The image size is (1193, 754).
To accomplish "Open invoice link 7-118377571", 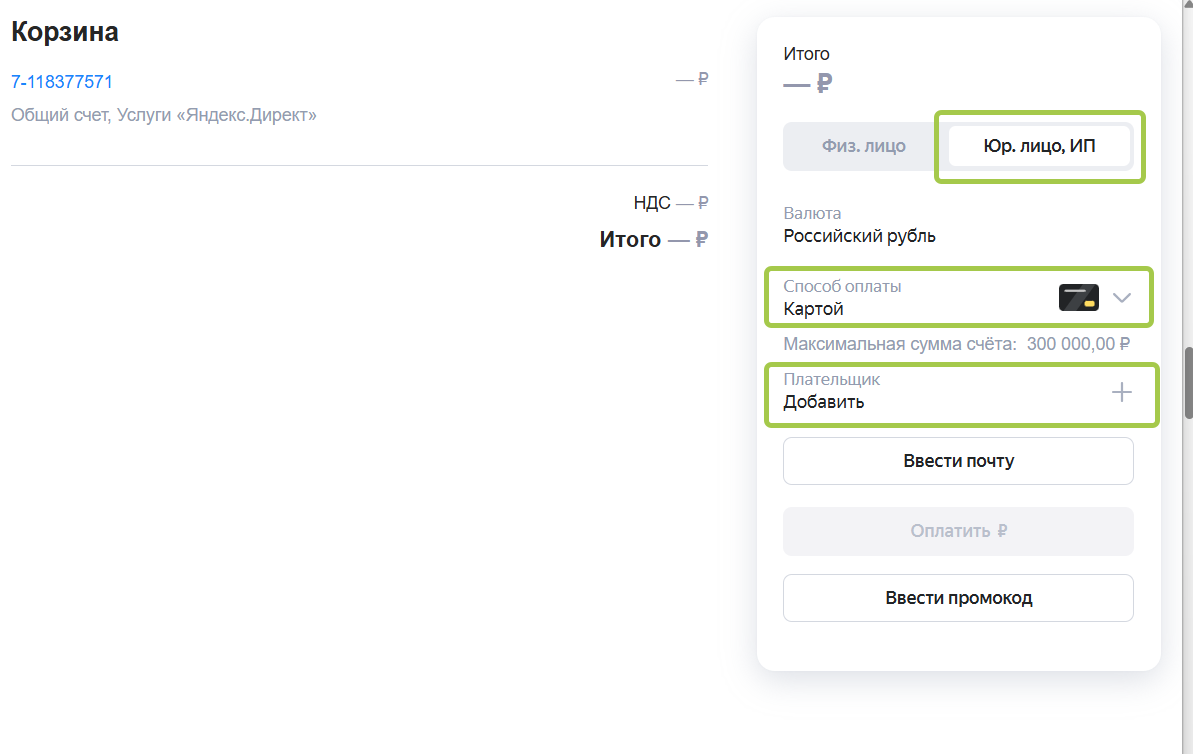I will coord(62,82).
